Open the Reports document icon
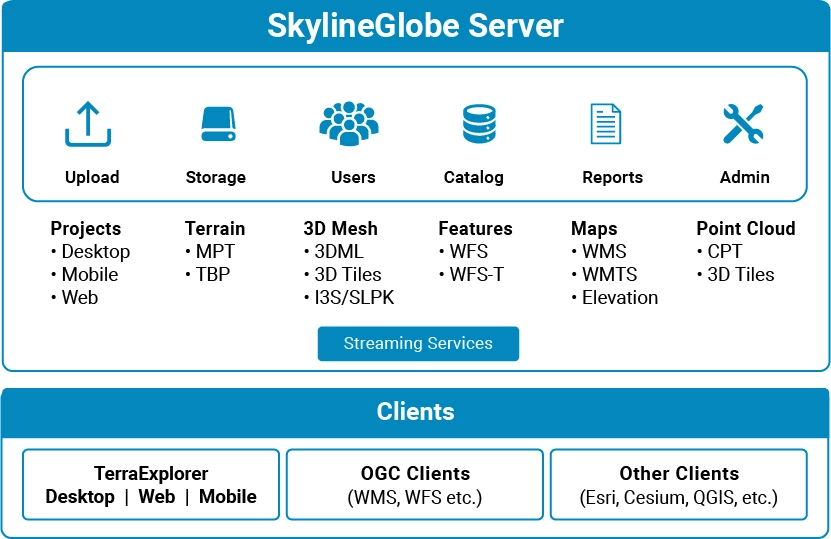Screen dimensions: 831x539 point(606,124)
